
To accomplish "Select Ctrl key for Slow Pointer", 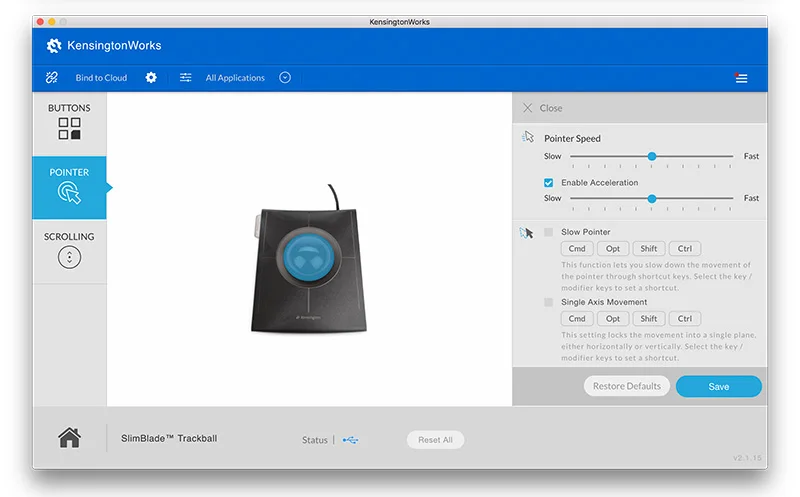I will pyautogui.click(x=685, y=248).
